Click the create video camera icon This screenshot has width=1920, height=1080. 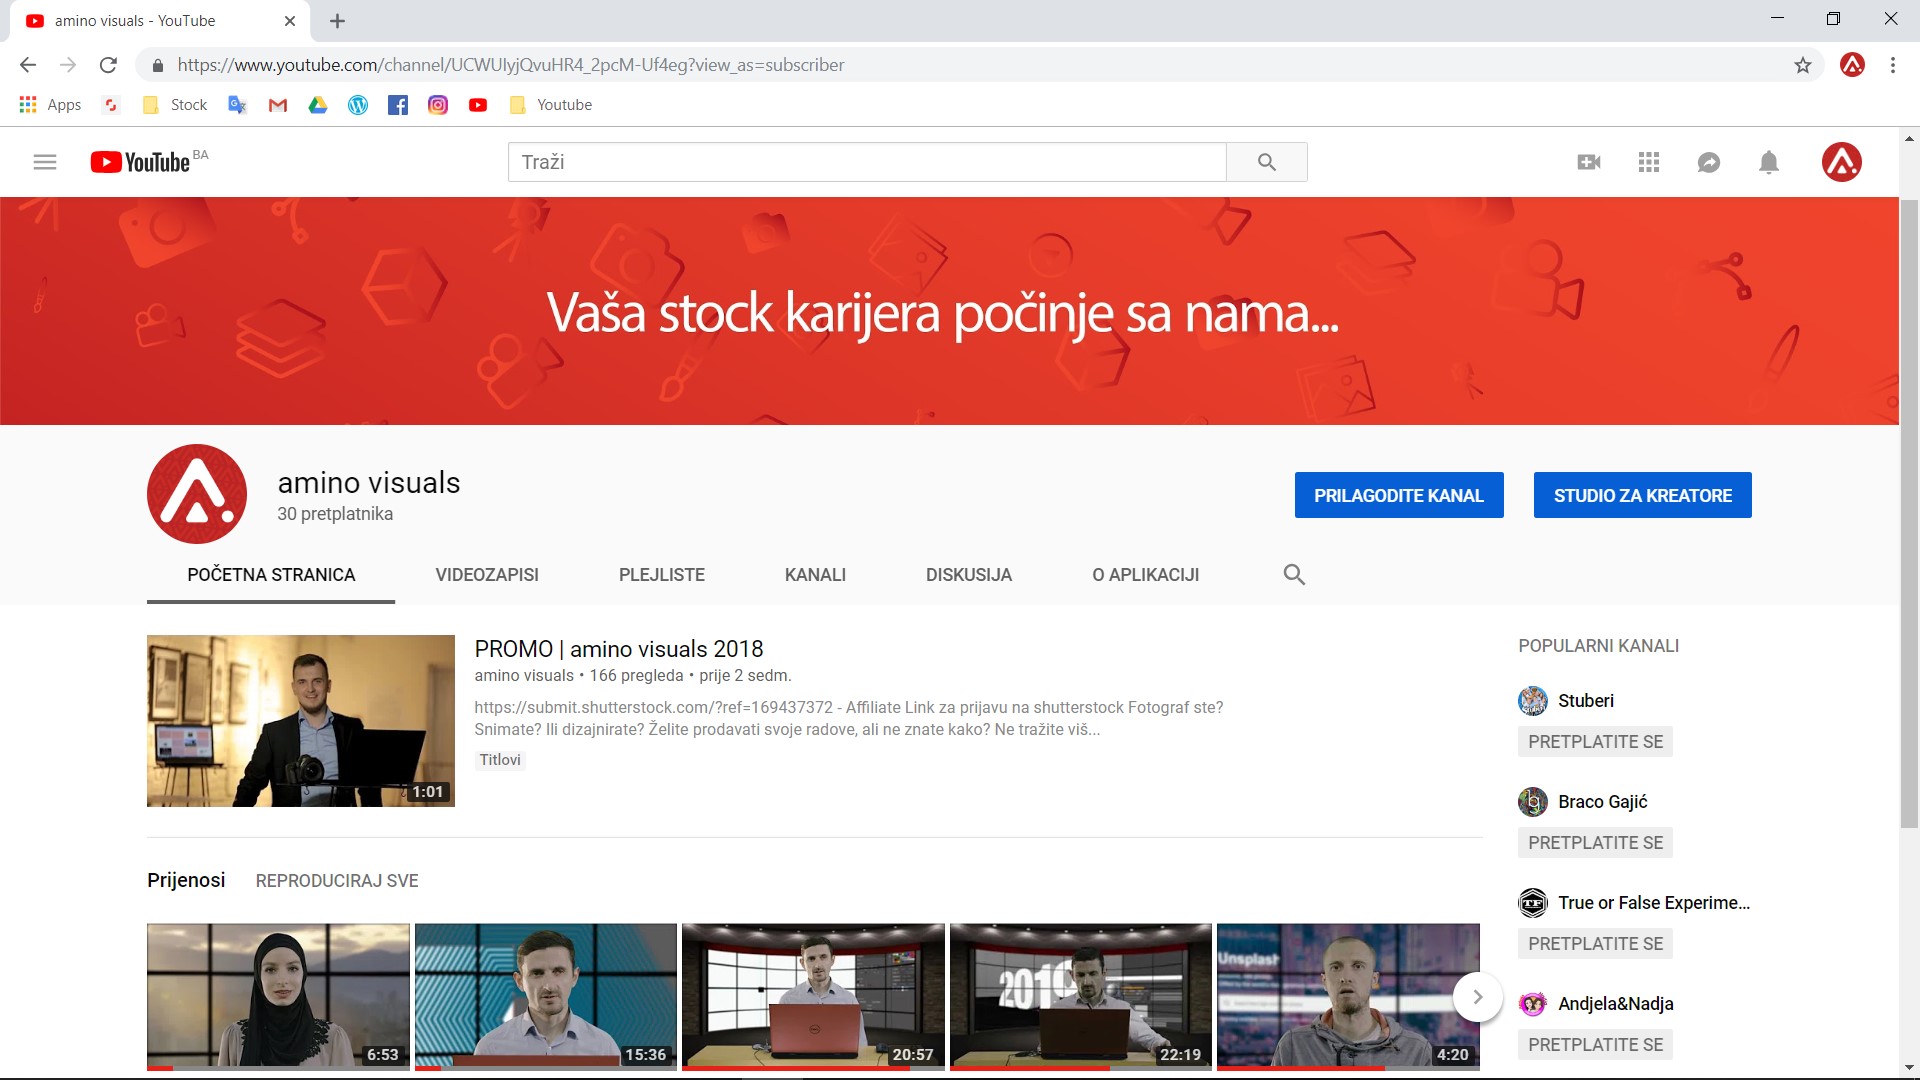[1588, 162]
